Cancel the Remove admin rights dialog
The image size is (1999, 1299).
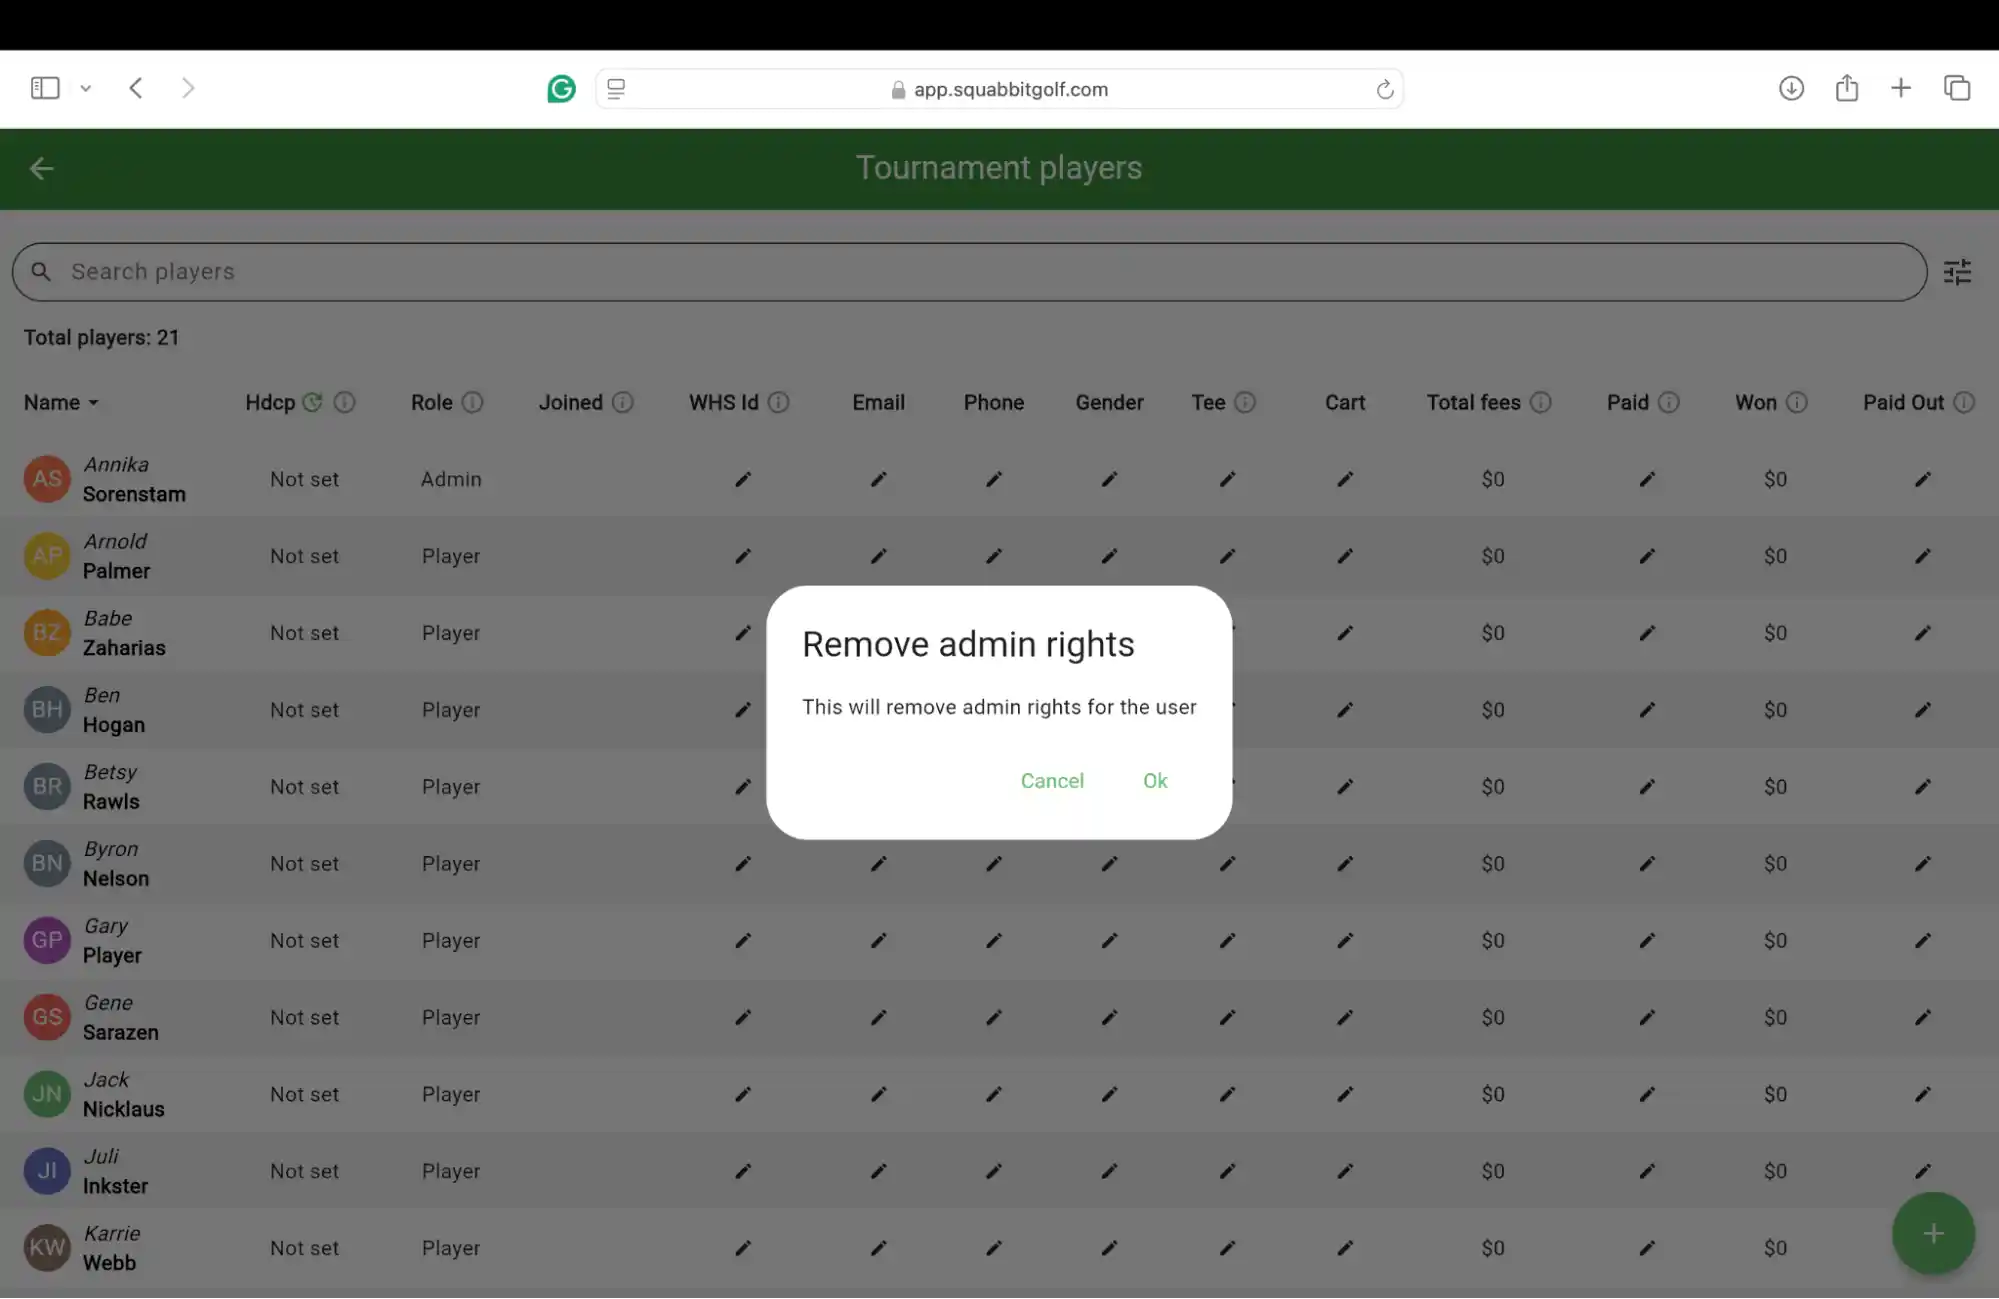tap(1051, 781)
